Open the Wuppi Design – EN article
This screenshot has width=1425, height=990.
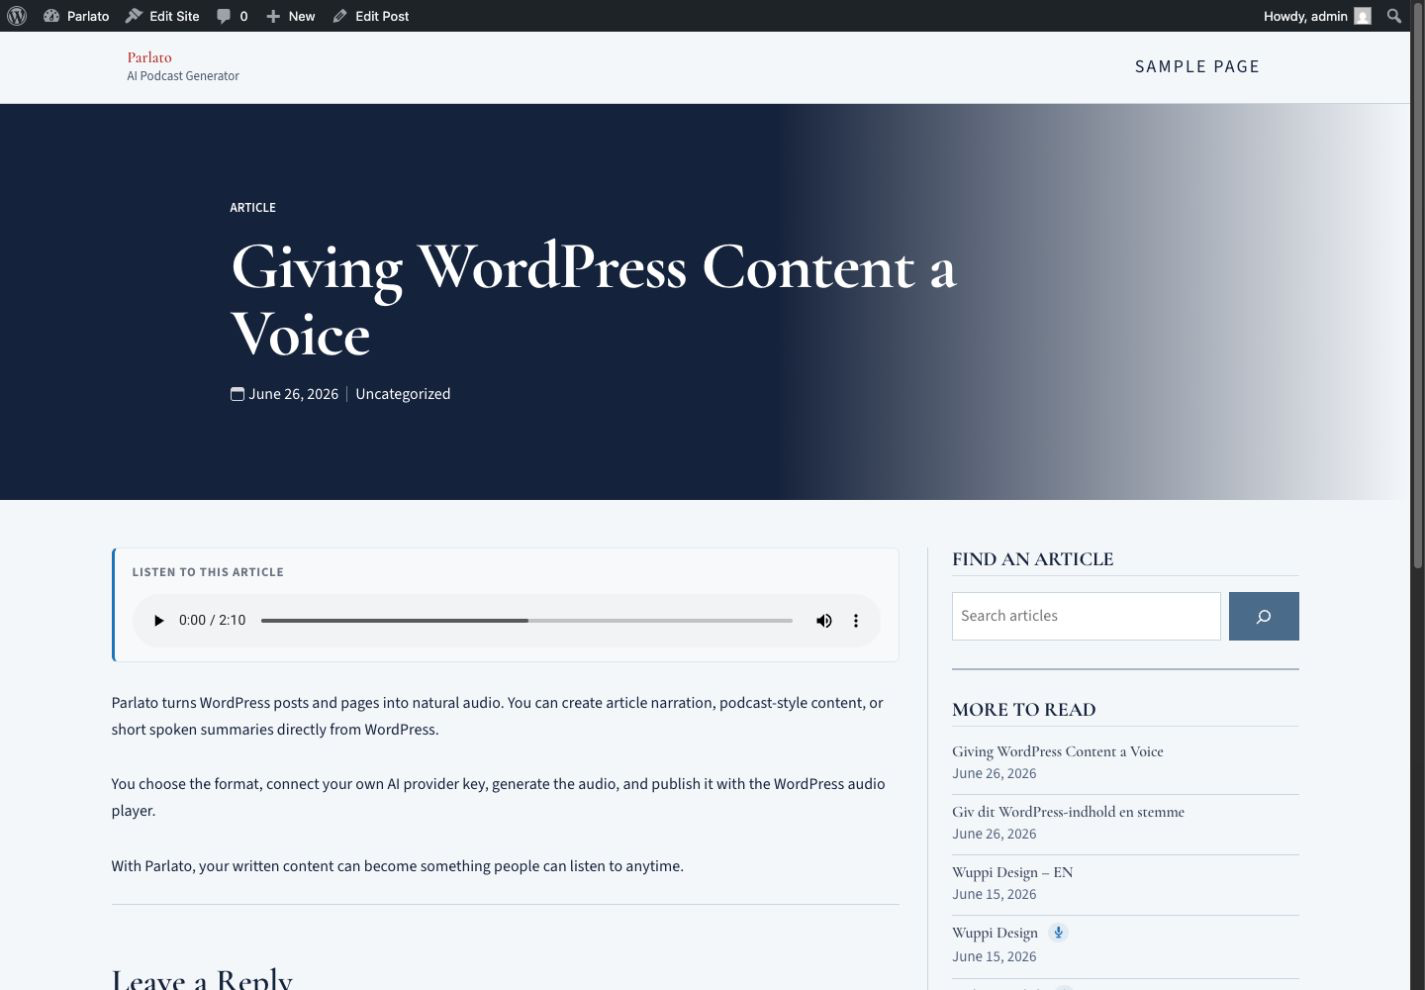tap(1012, 872)
